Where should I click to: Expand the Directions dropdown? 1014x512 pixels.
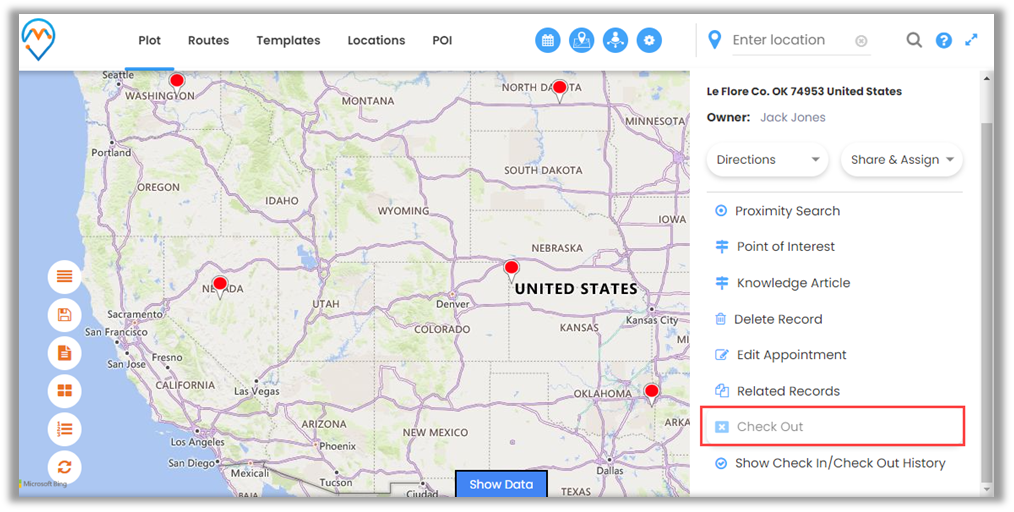767,160
